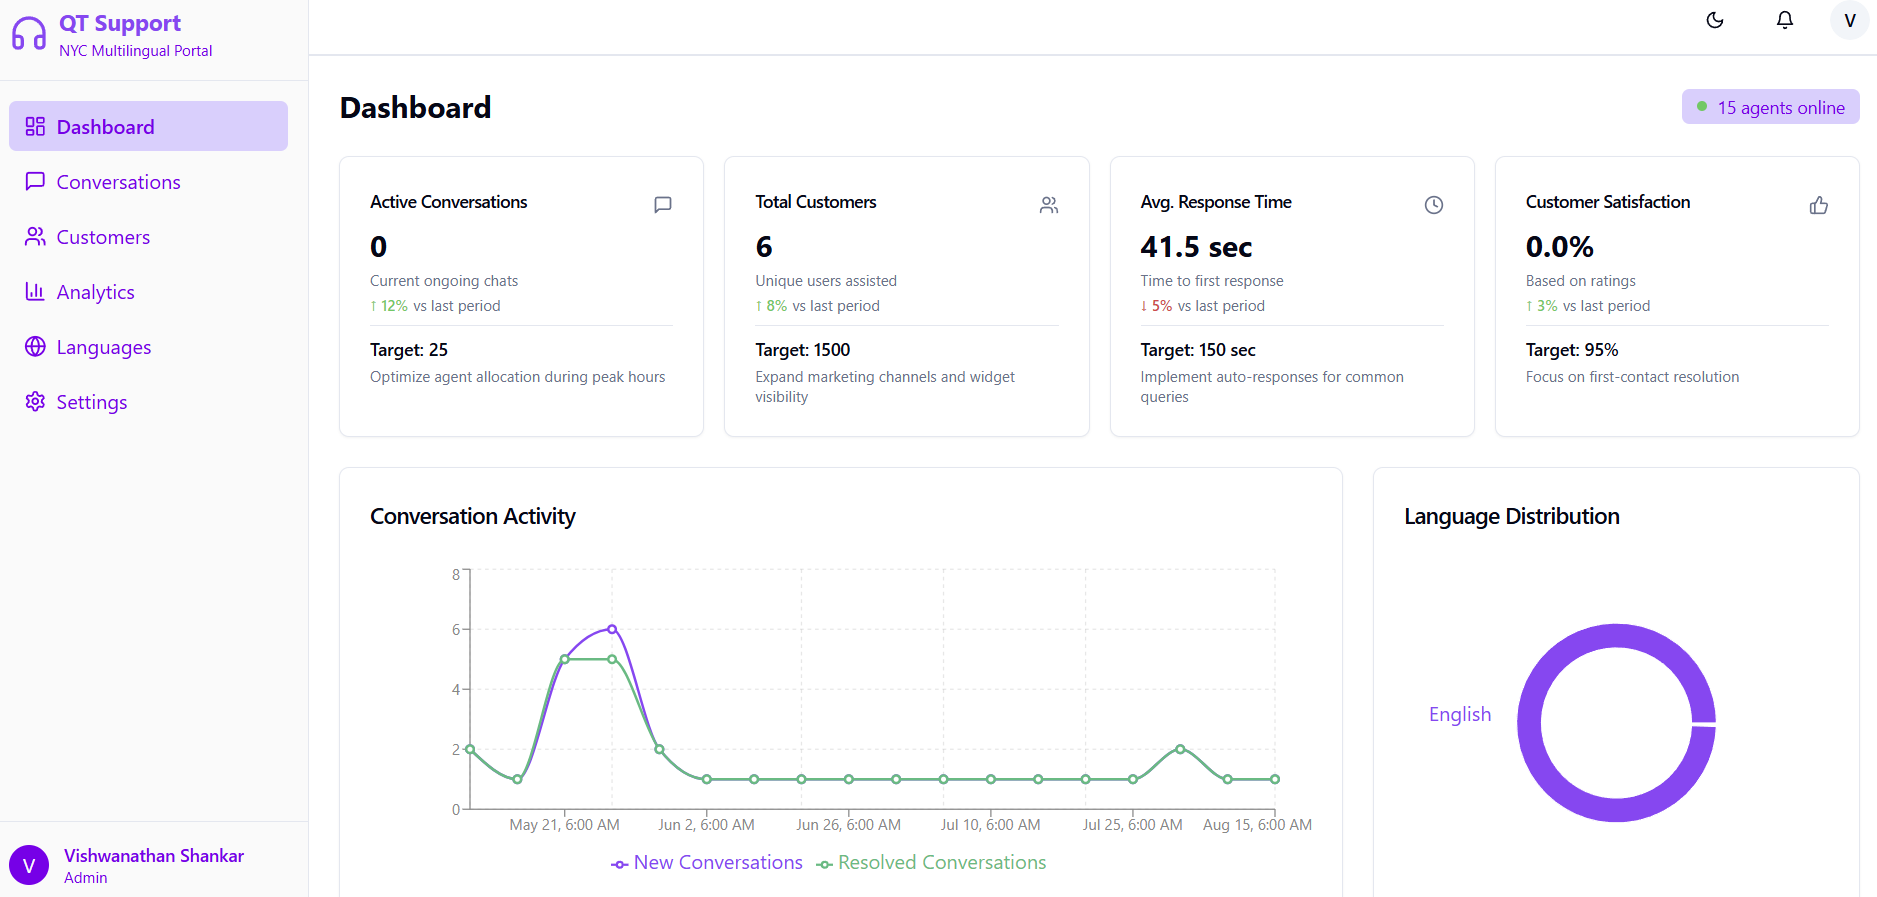Screen dimensions: 1877x897
Task: Click the QT Support headphones logo
Action: pyautogui.click(x=29, y=34)
